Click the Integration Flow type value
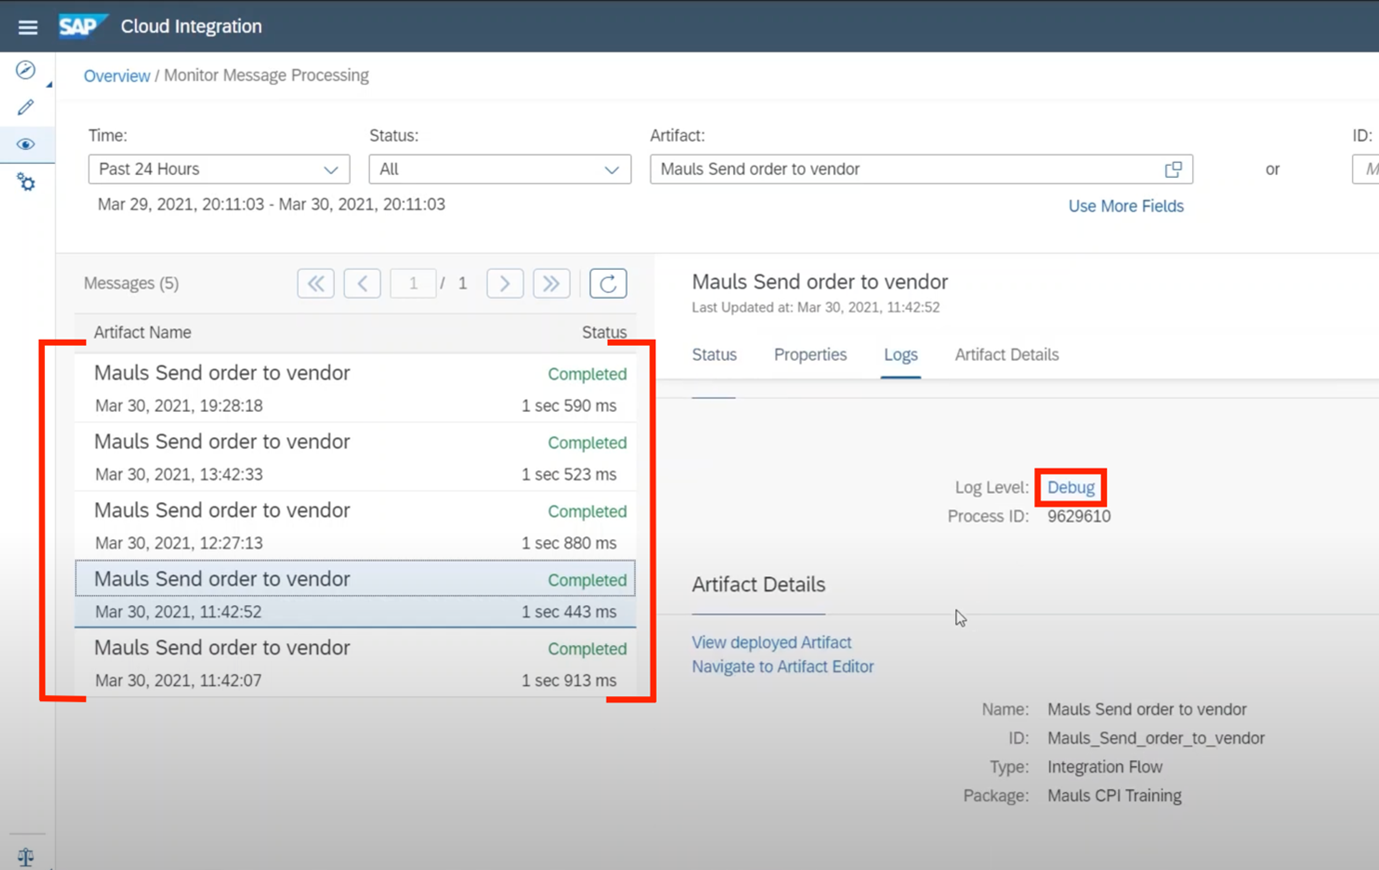Viewport: 1379px width, 870px height. click(1105, 768)
